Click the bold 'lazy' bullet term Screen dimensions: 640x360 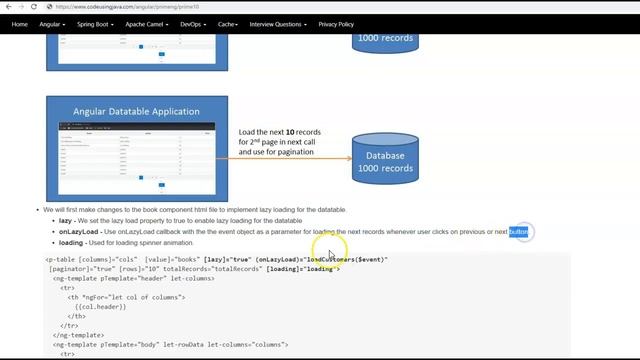[65, 221]
